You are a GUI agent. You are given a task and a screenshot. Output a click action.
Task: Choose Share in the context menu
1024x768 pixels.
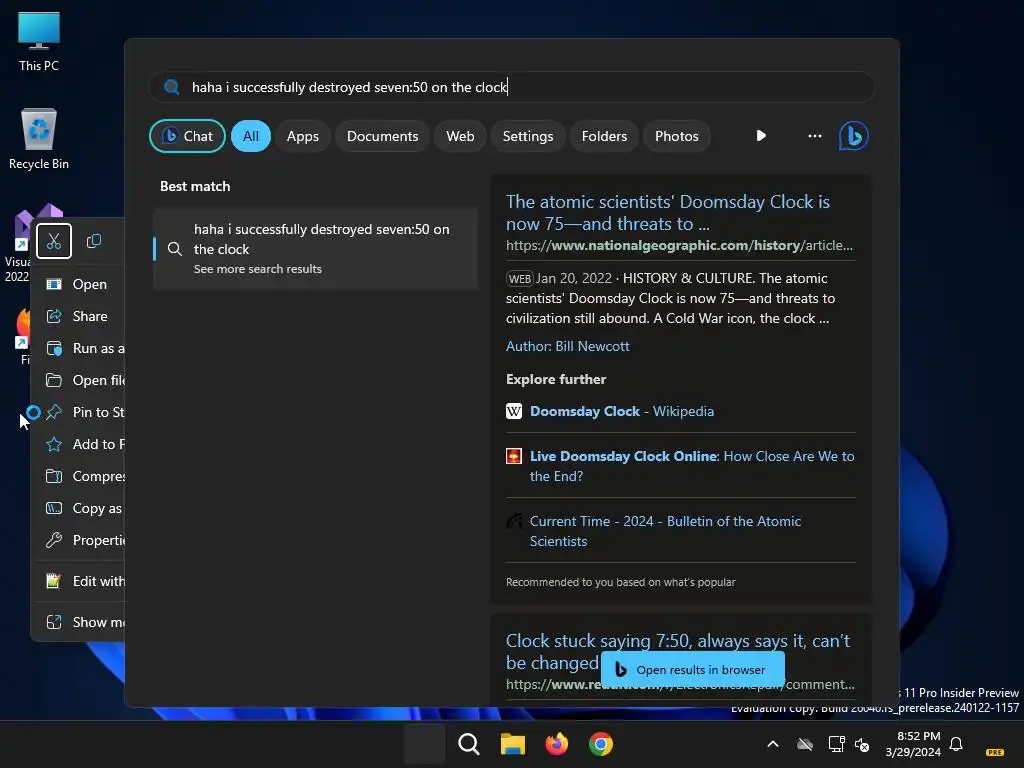click(x=80, y=316)
